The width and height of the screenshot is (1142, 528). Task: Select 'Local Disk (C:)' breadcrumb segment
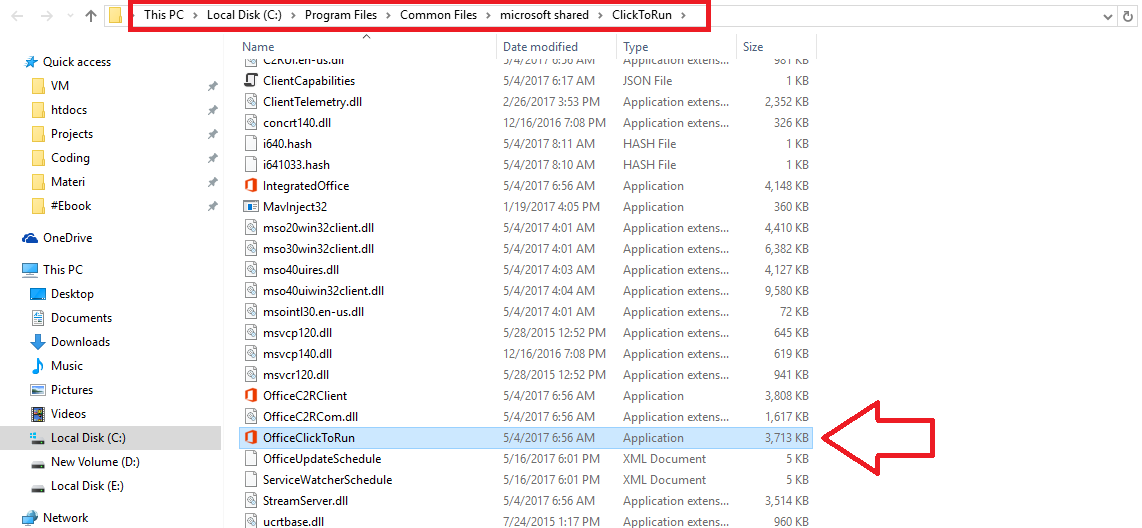244,15
